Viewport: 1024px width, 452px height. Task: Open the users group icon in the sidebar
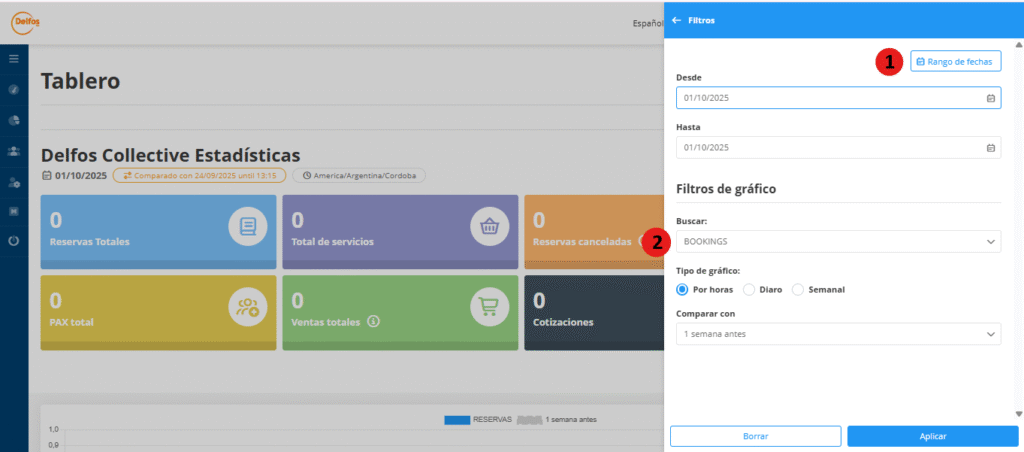[14, 151]
